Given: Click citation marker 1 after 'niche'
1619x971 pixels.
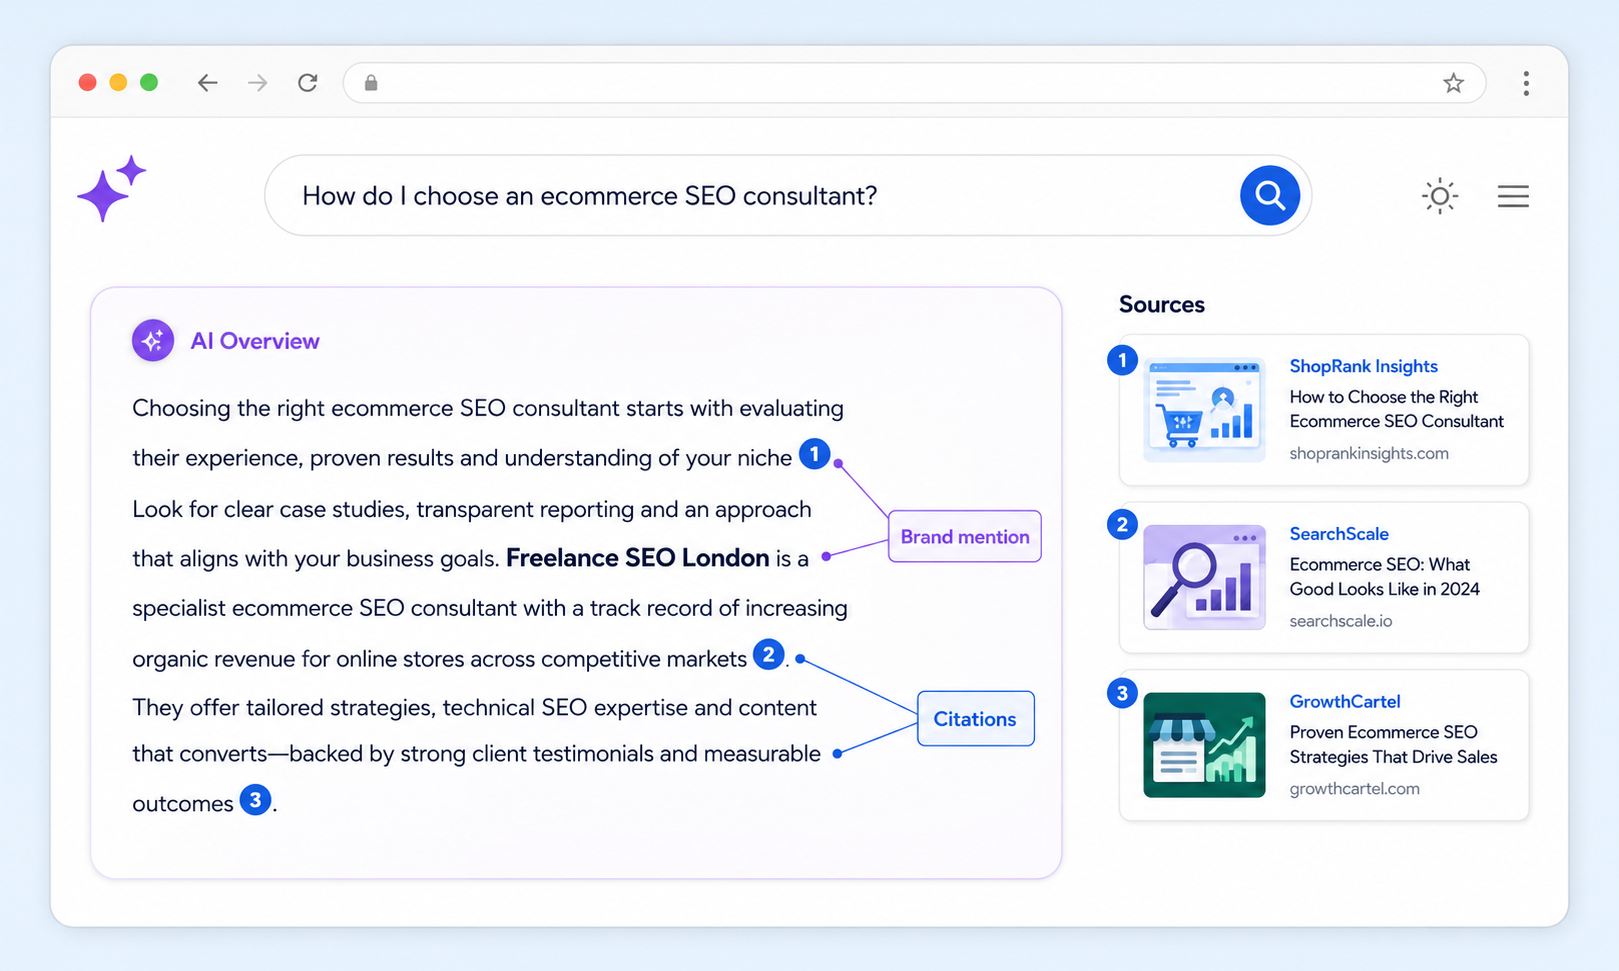Looking at the screenshot, I should click(x=815, y=455).
